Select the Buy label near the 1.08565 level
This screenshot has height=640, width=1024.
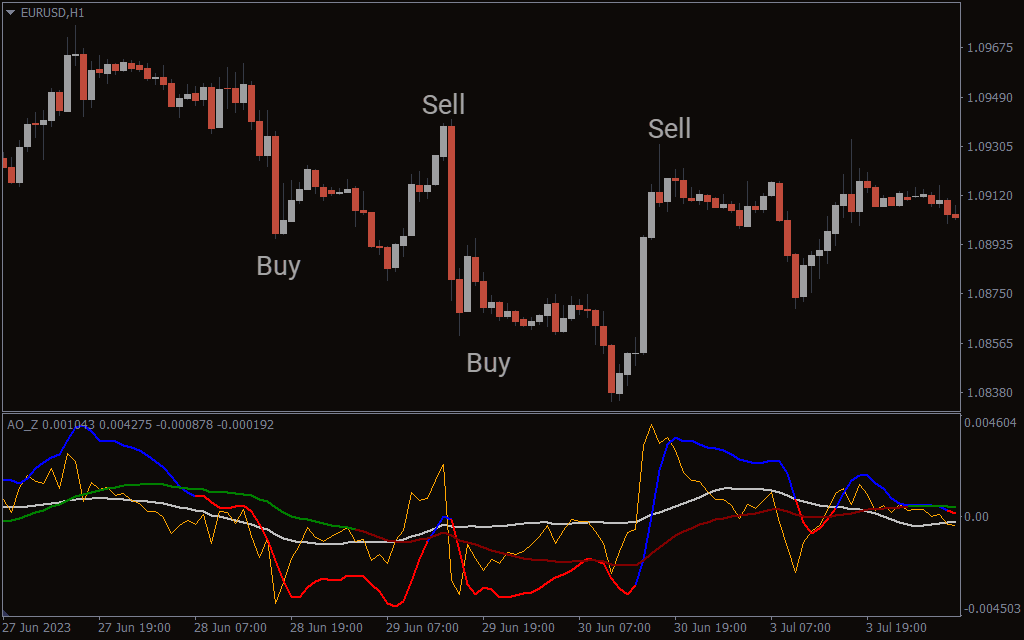coord(488,363)
